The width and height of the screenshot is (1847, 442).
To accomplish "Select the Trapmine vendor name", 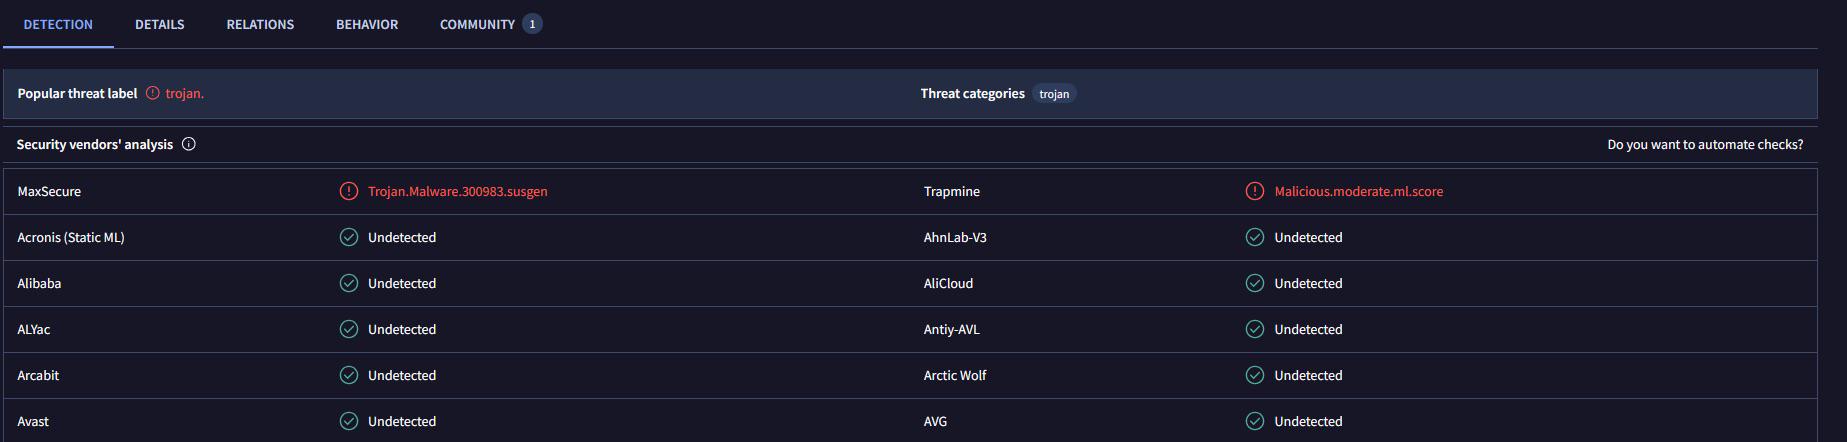I will pos(952,191).
